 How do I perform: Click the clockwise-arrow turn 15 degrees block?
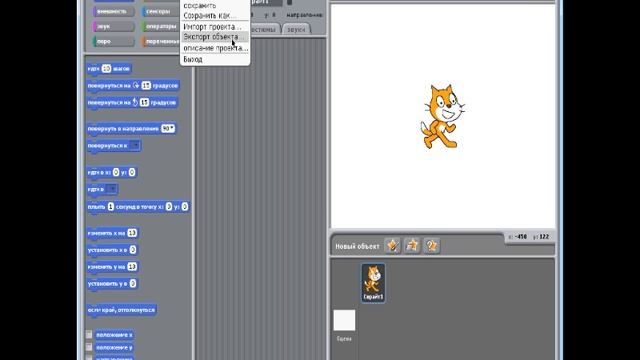point(133,86)
